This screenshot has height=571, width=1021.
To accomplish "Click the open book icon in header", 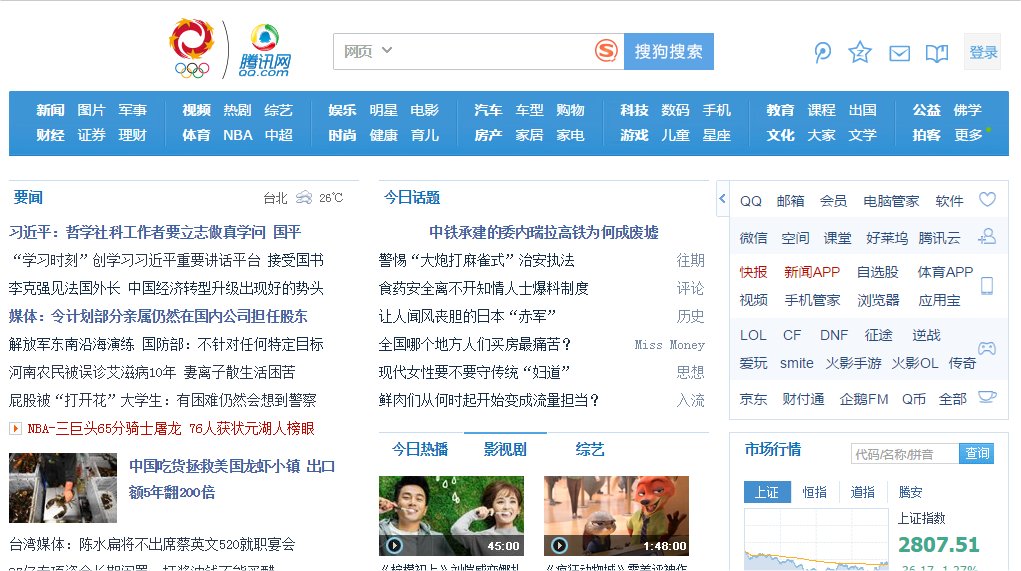I will 936,54.
